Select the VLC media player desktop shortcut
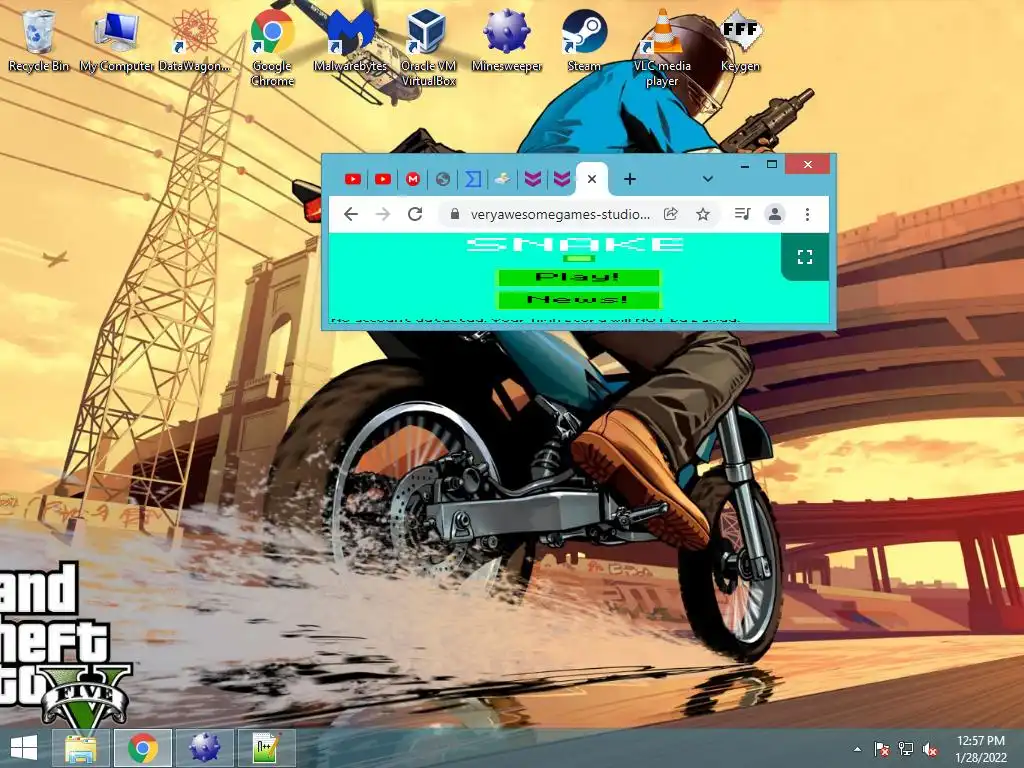 pyautogui.click(x=662, y=47)
